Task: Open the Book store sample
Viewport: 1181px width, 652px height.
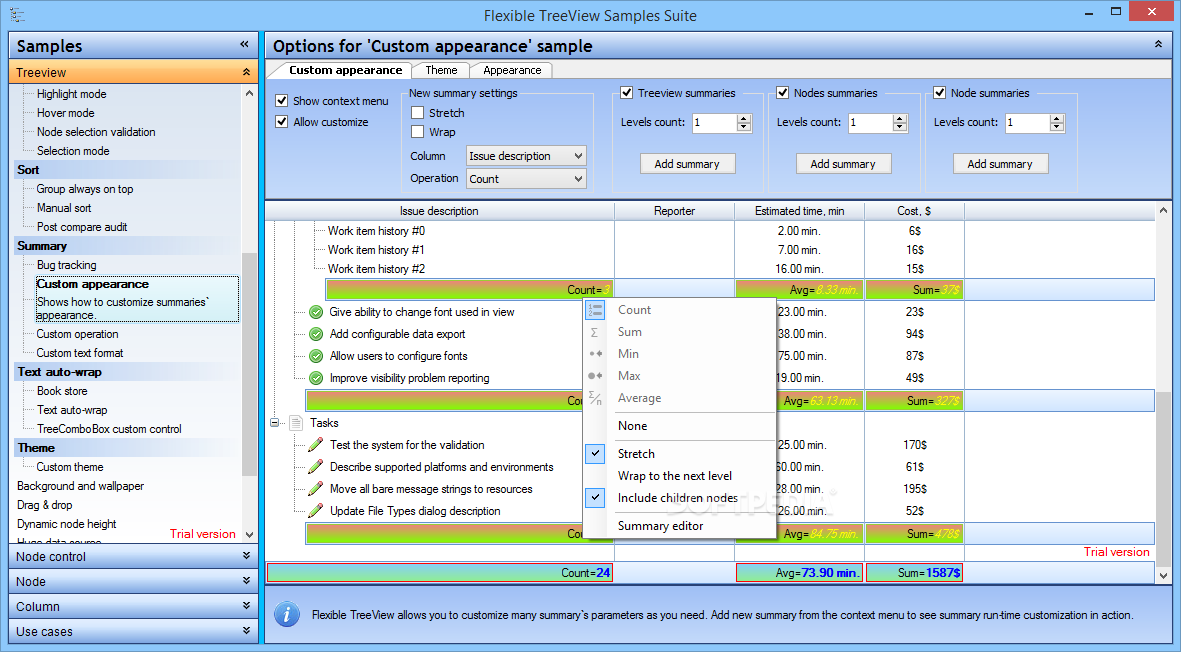Action: pyautogui.click(x=62, y=391)
